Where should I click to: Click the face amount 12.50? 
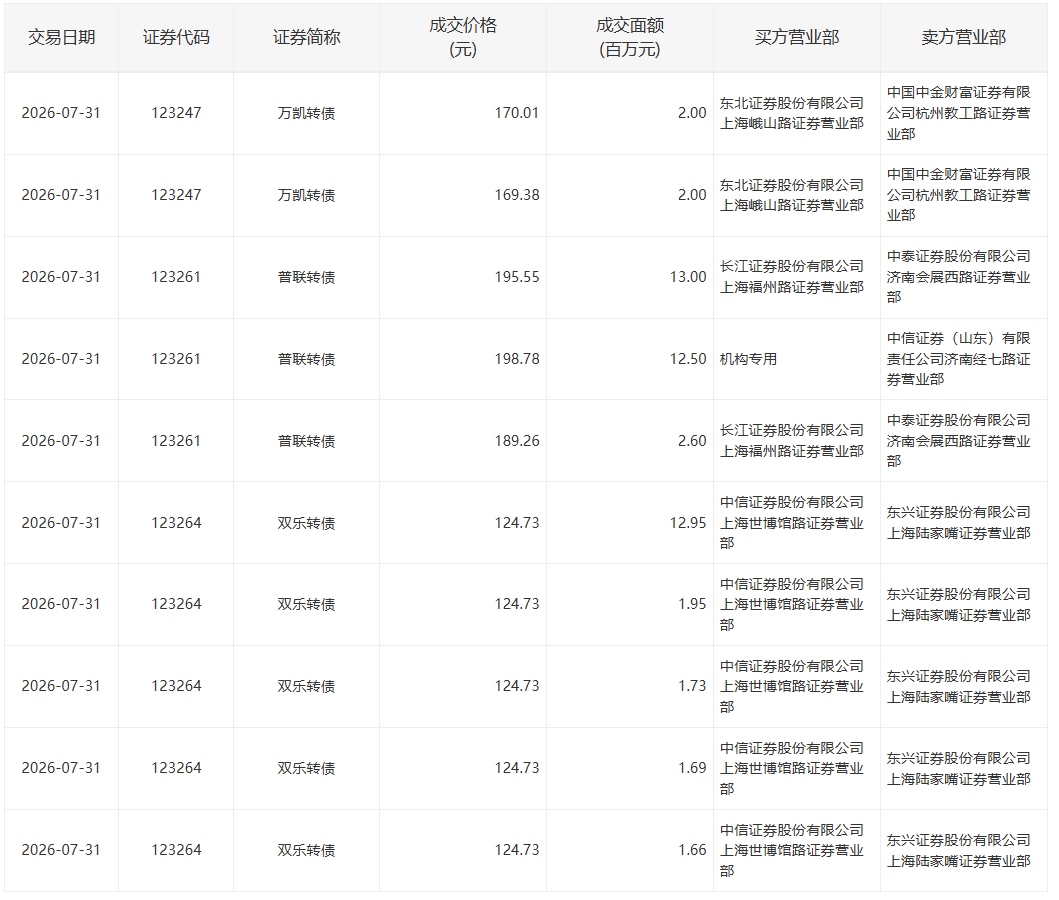[688, 359]
